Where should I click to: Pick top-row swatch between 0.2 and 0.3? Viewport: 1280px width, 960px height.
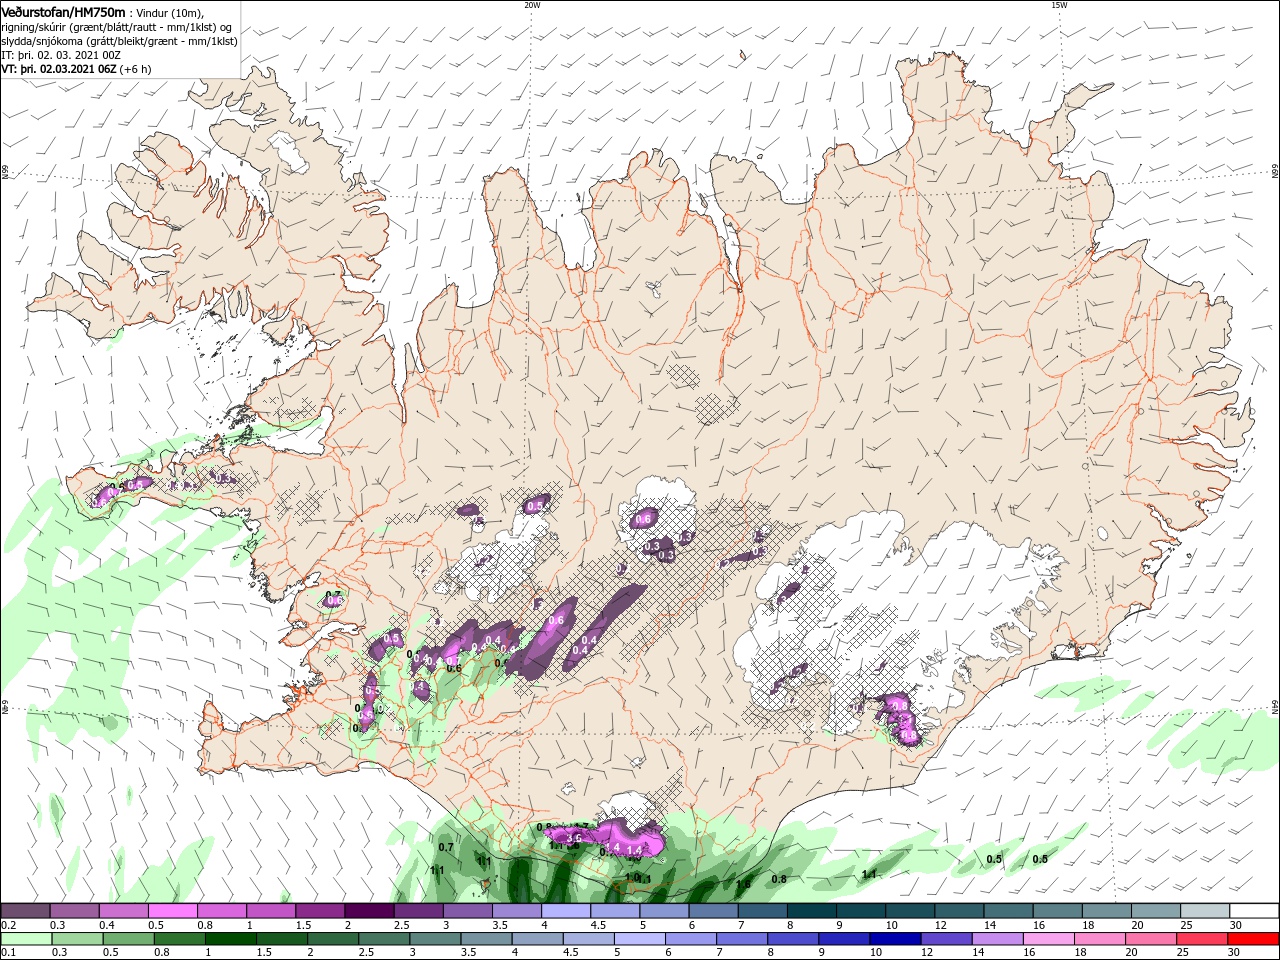25,910
